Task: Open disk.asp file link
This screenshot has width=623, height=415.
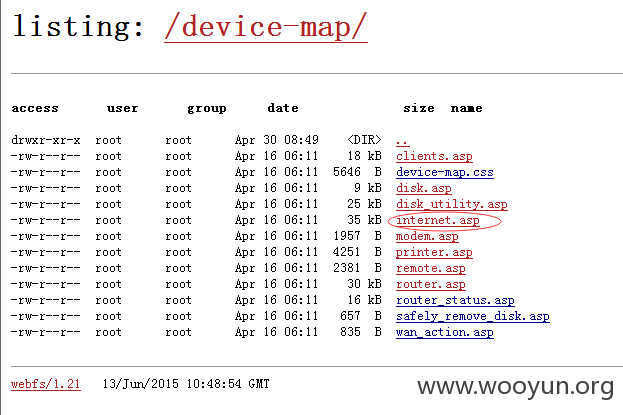Action: coord(424,188)
